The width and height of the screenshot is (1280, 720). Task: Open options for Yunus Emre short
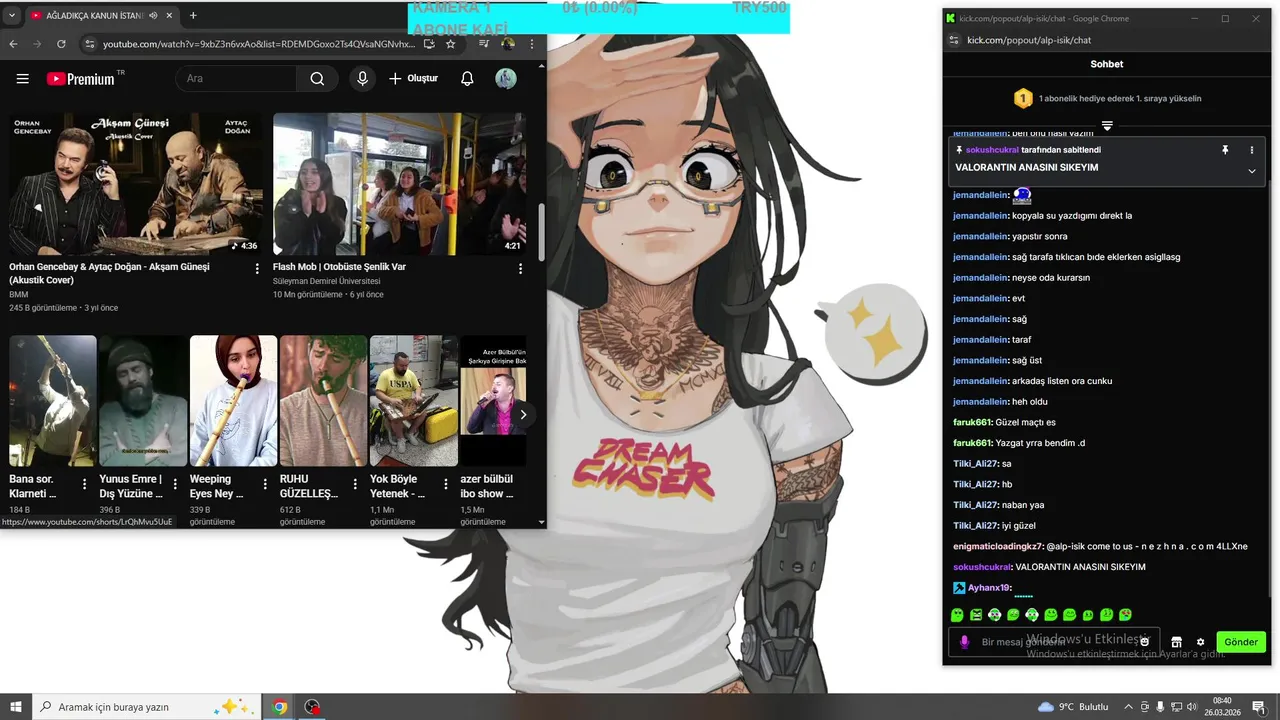click(175, 484)
